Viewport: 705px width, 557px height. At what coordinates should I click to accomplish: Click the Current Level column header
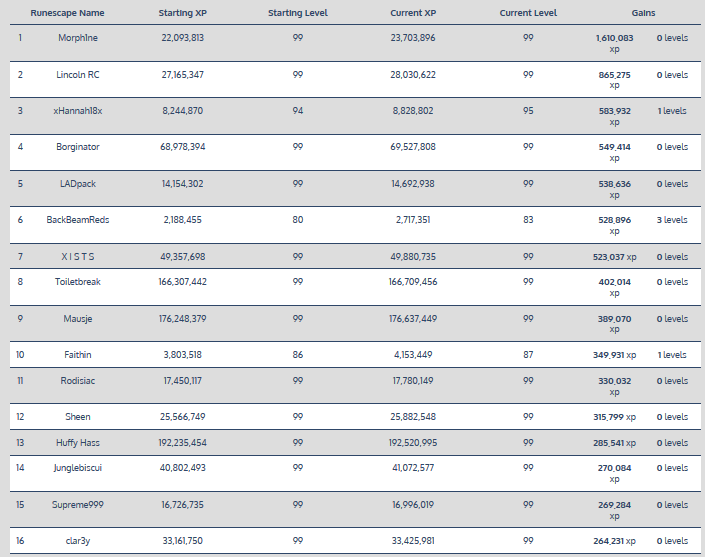click(528, 13)
